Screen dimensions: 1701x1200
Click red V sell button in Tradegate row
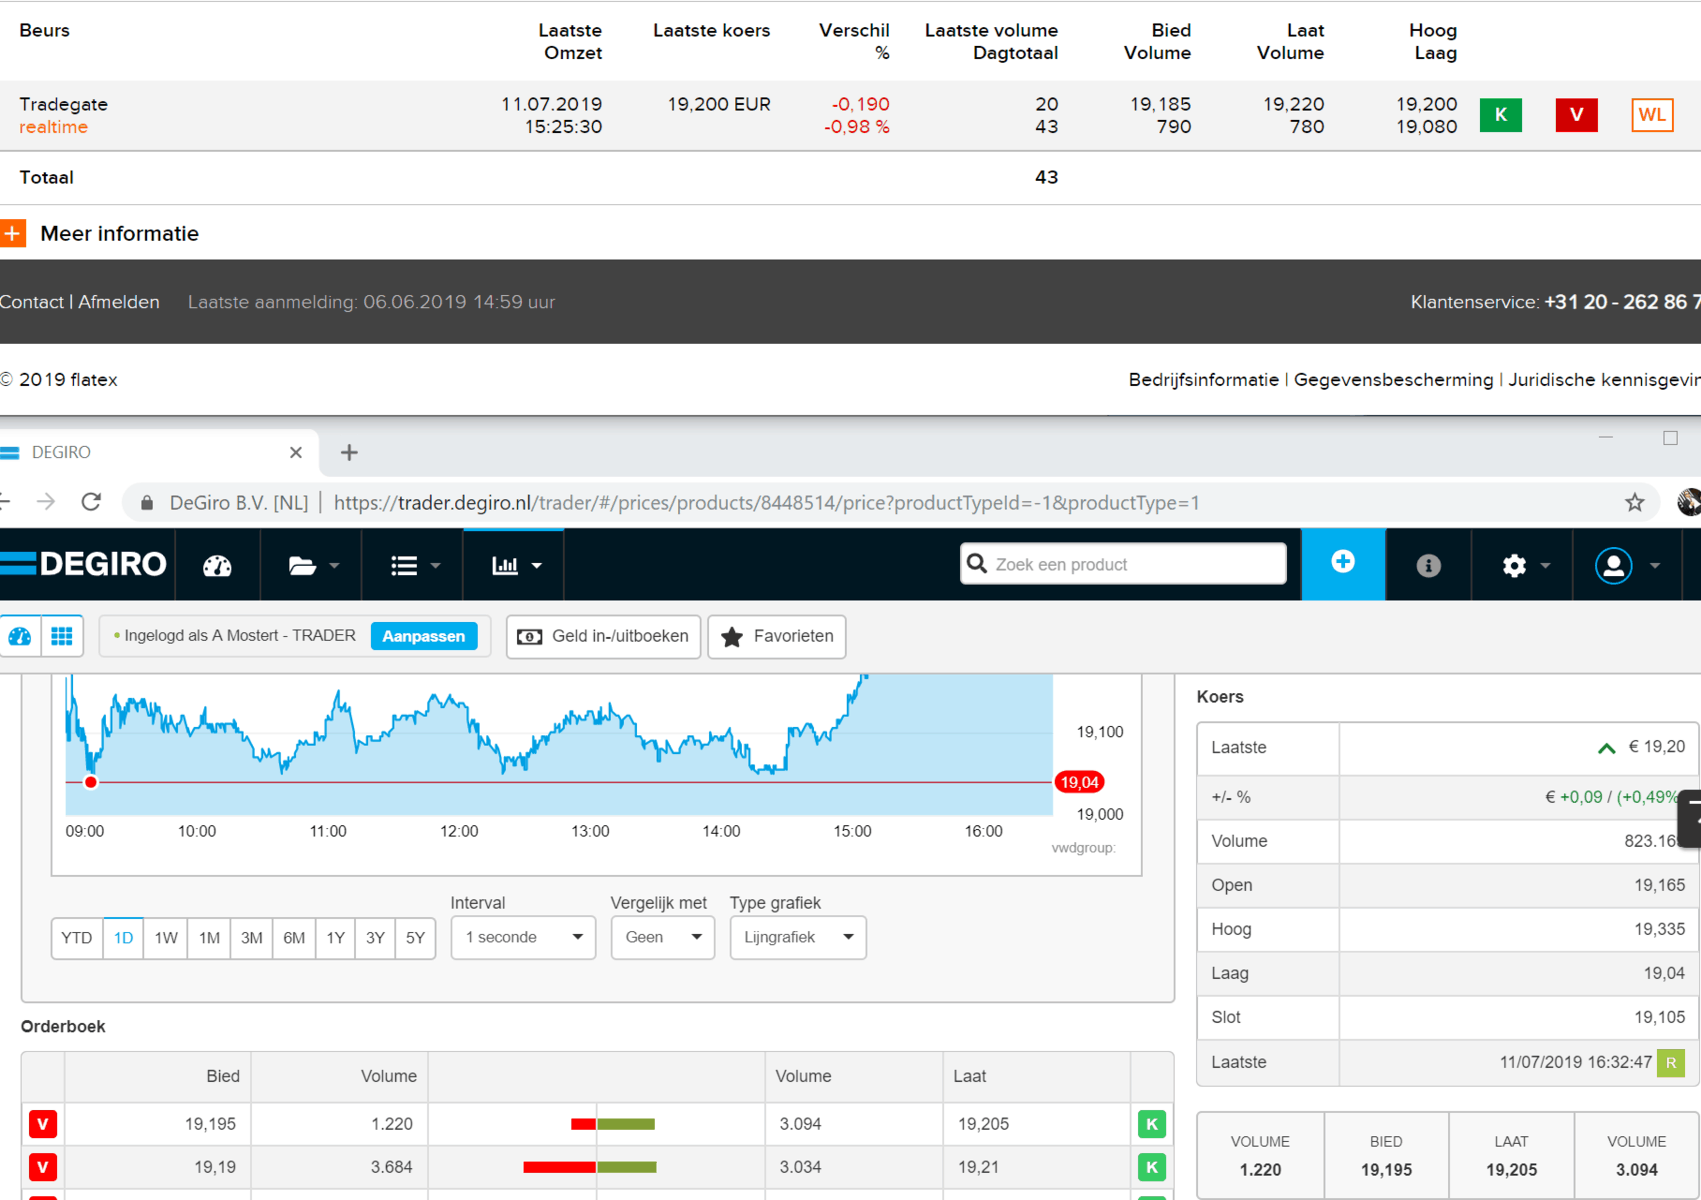click(1576, 115)
